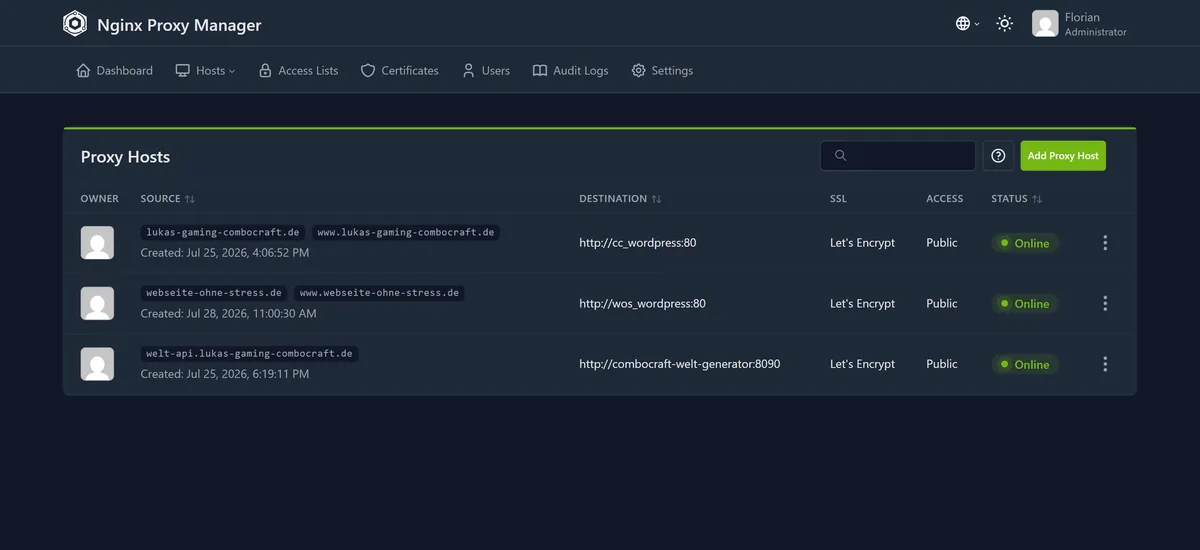Image resolution: width=1200 pixels, height=550 pixels.
Task: Click the www.webseite-ohne-stress.de domain tag
Action: point(379,293)
